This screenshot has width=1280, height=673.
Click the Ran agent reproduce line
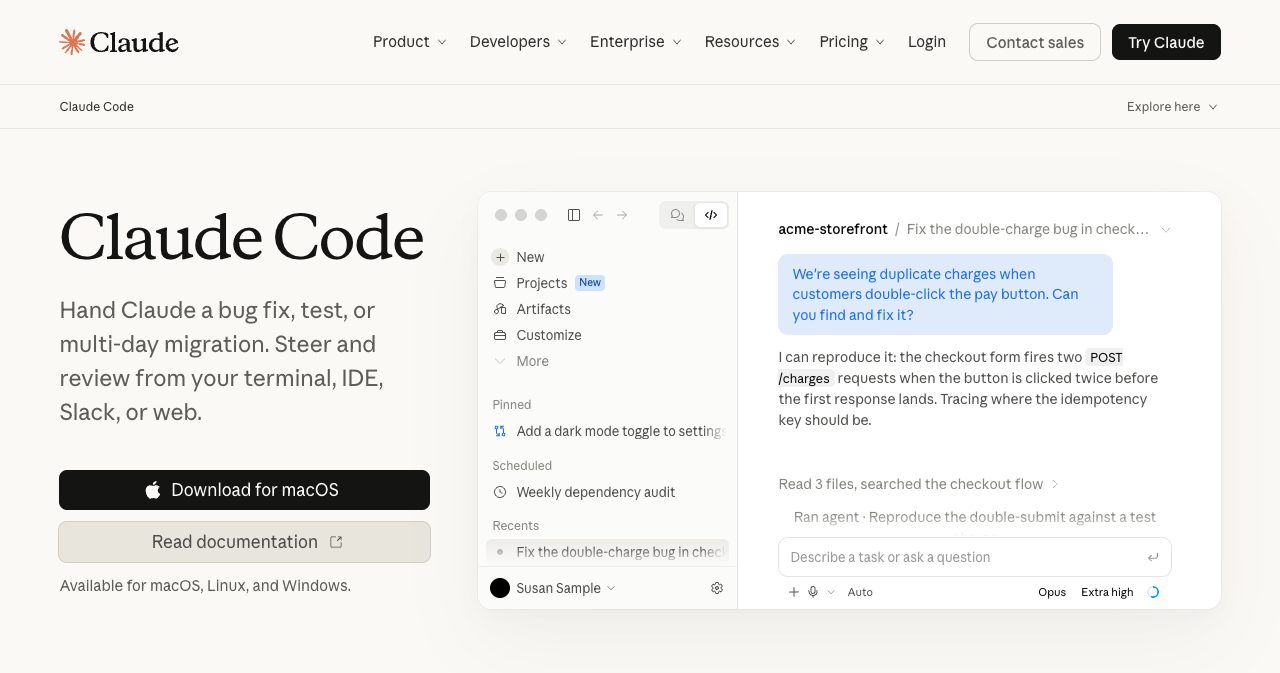point(974,517)
